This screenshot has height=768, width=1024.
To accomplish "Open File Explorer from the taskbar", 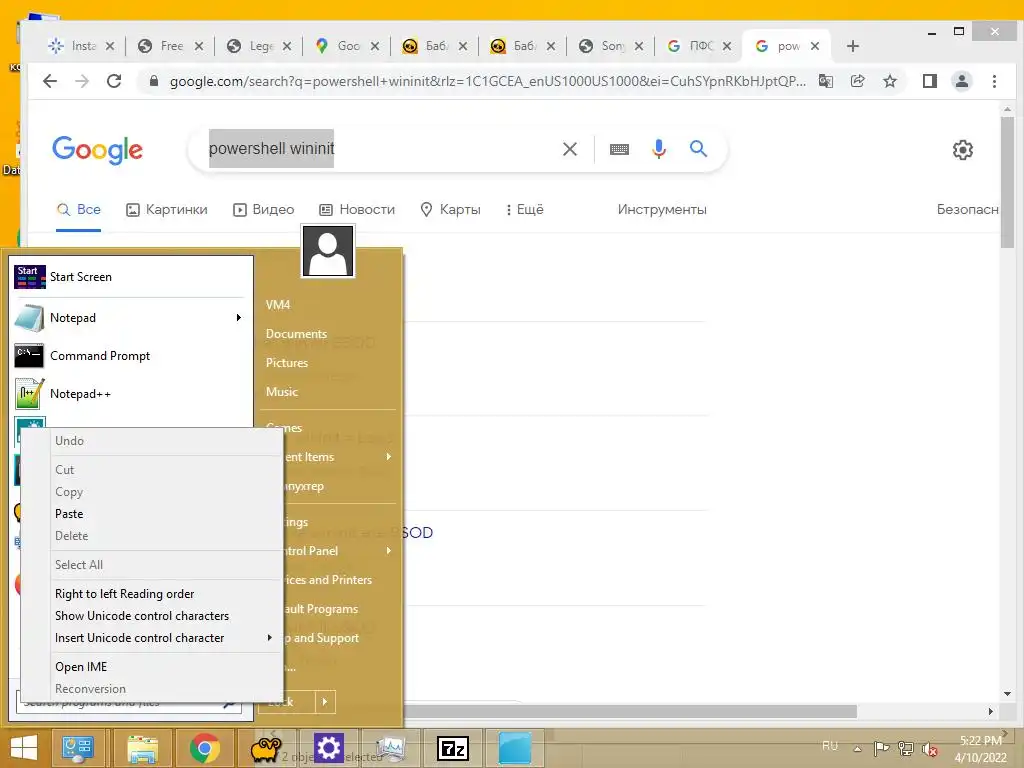I will 142,748.
